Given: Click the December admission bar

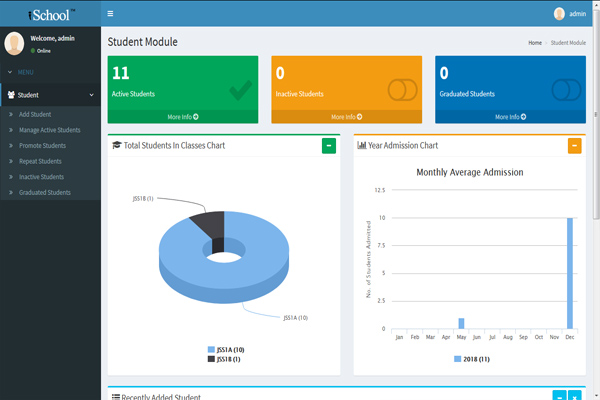Looking at the screenshot, I should (570, 272).
